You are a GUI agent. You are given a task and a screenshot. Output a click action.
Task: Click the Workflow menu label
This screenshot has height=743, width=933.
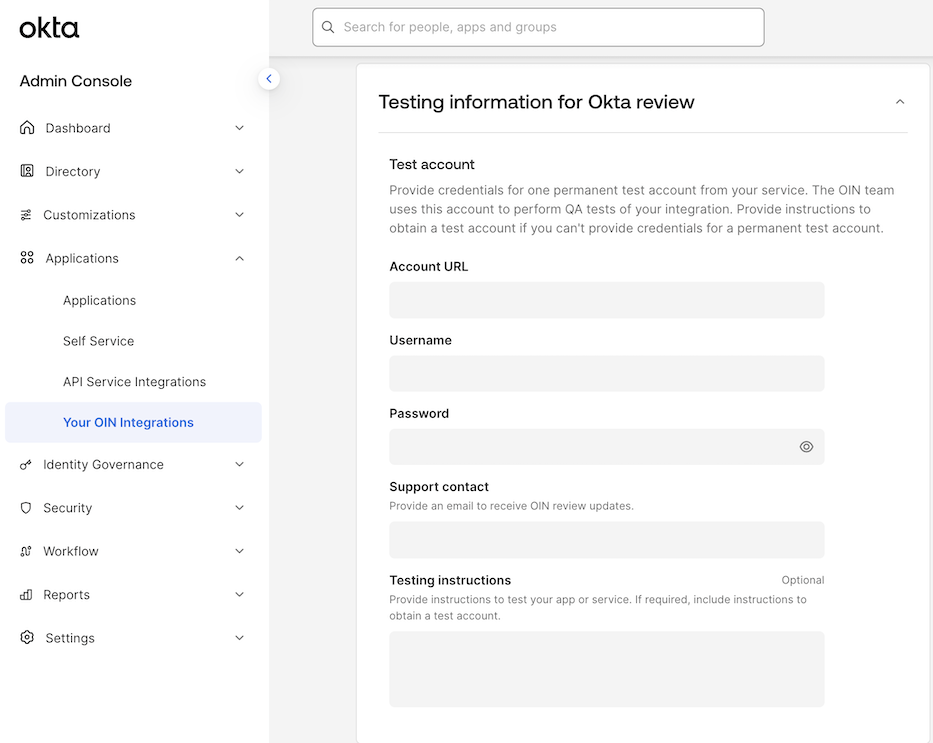click(x=71, y=551)
